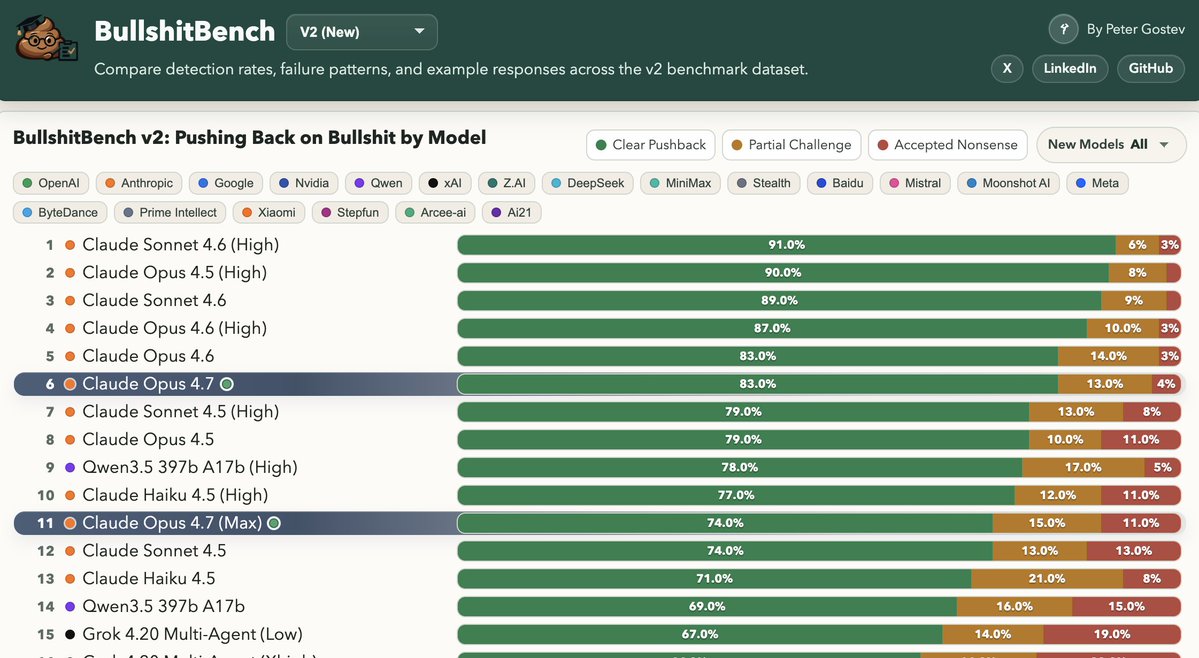Click the green badge next to Claude Opus 4.7

pos(227,384)
